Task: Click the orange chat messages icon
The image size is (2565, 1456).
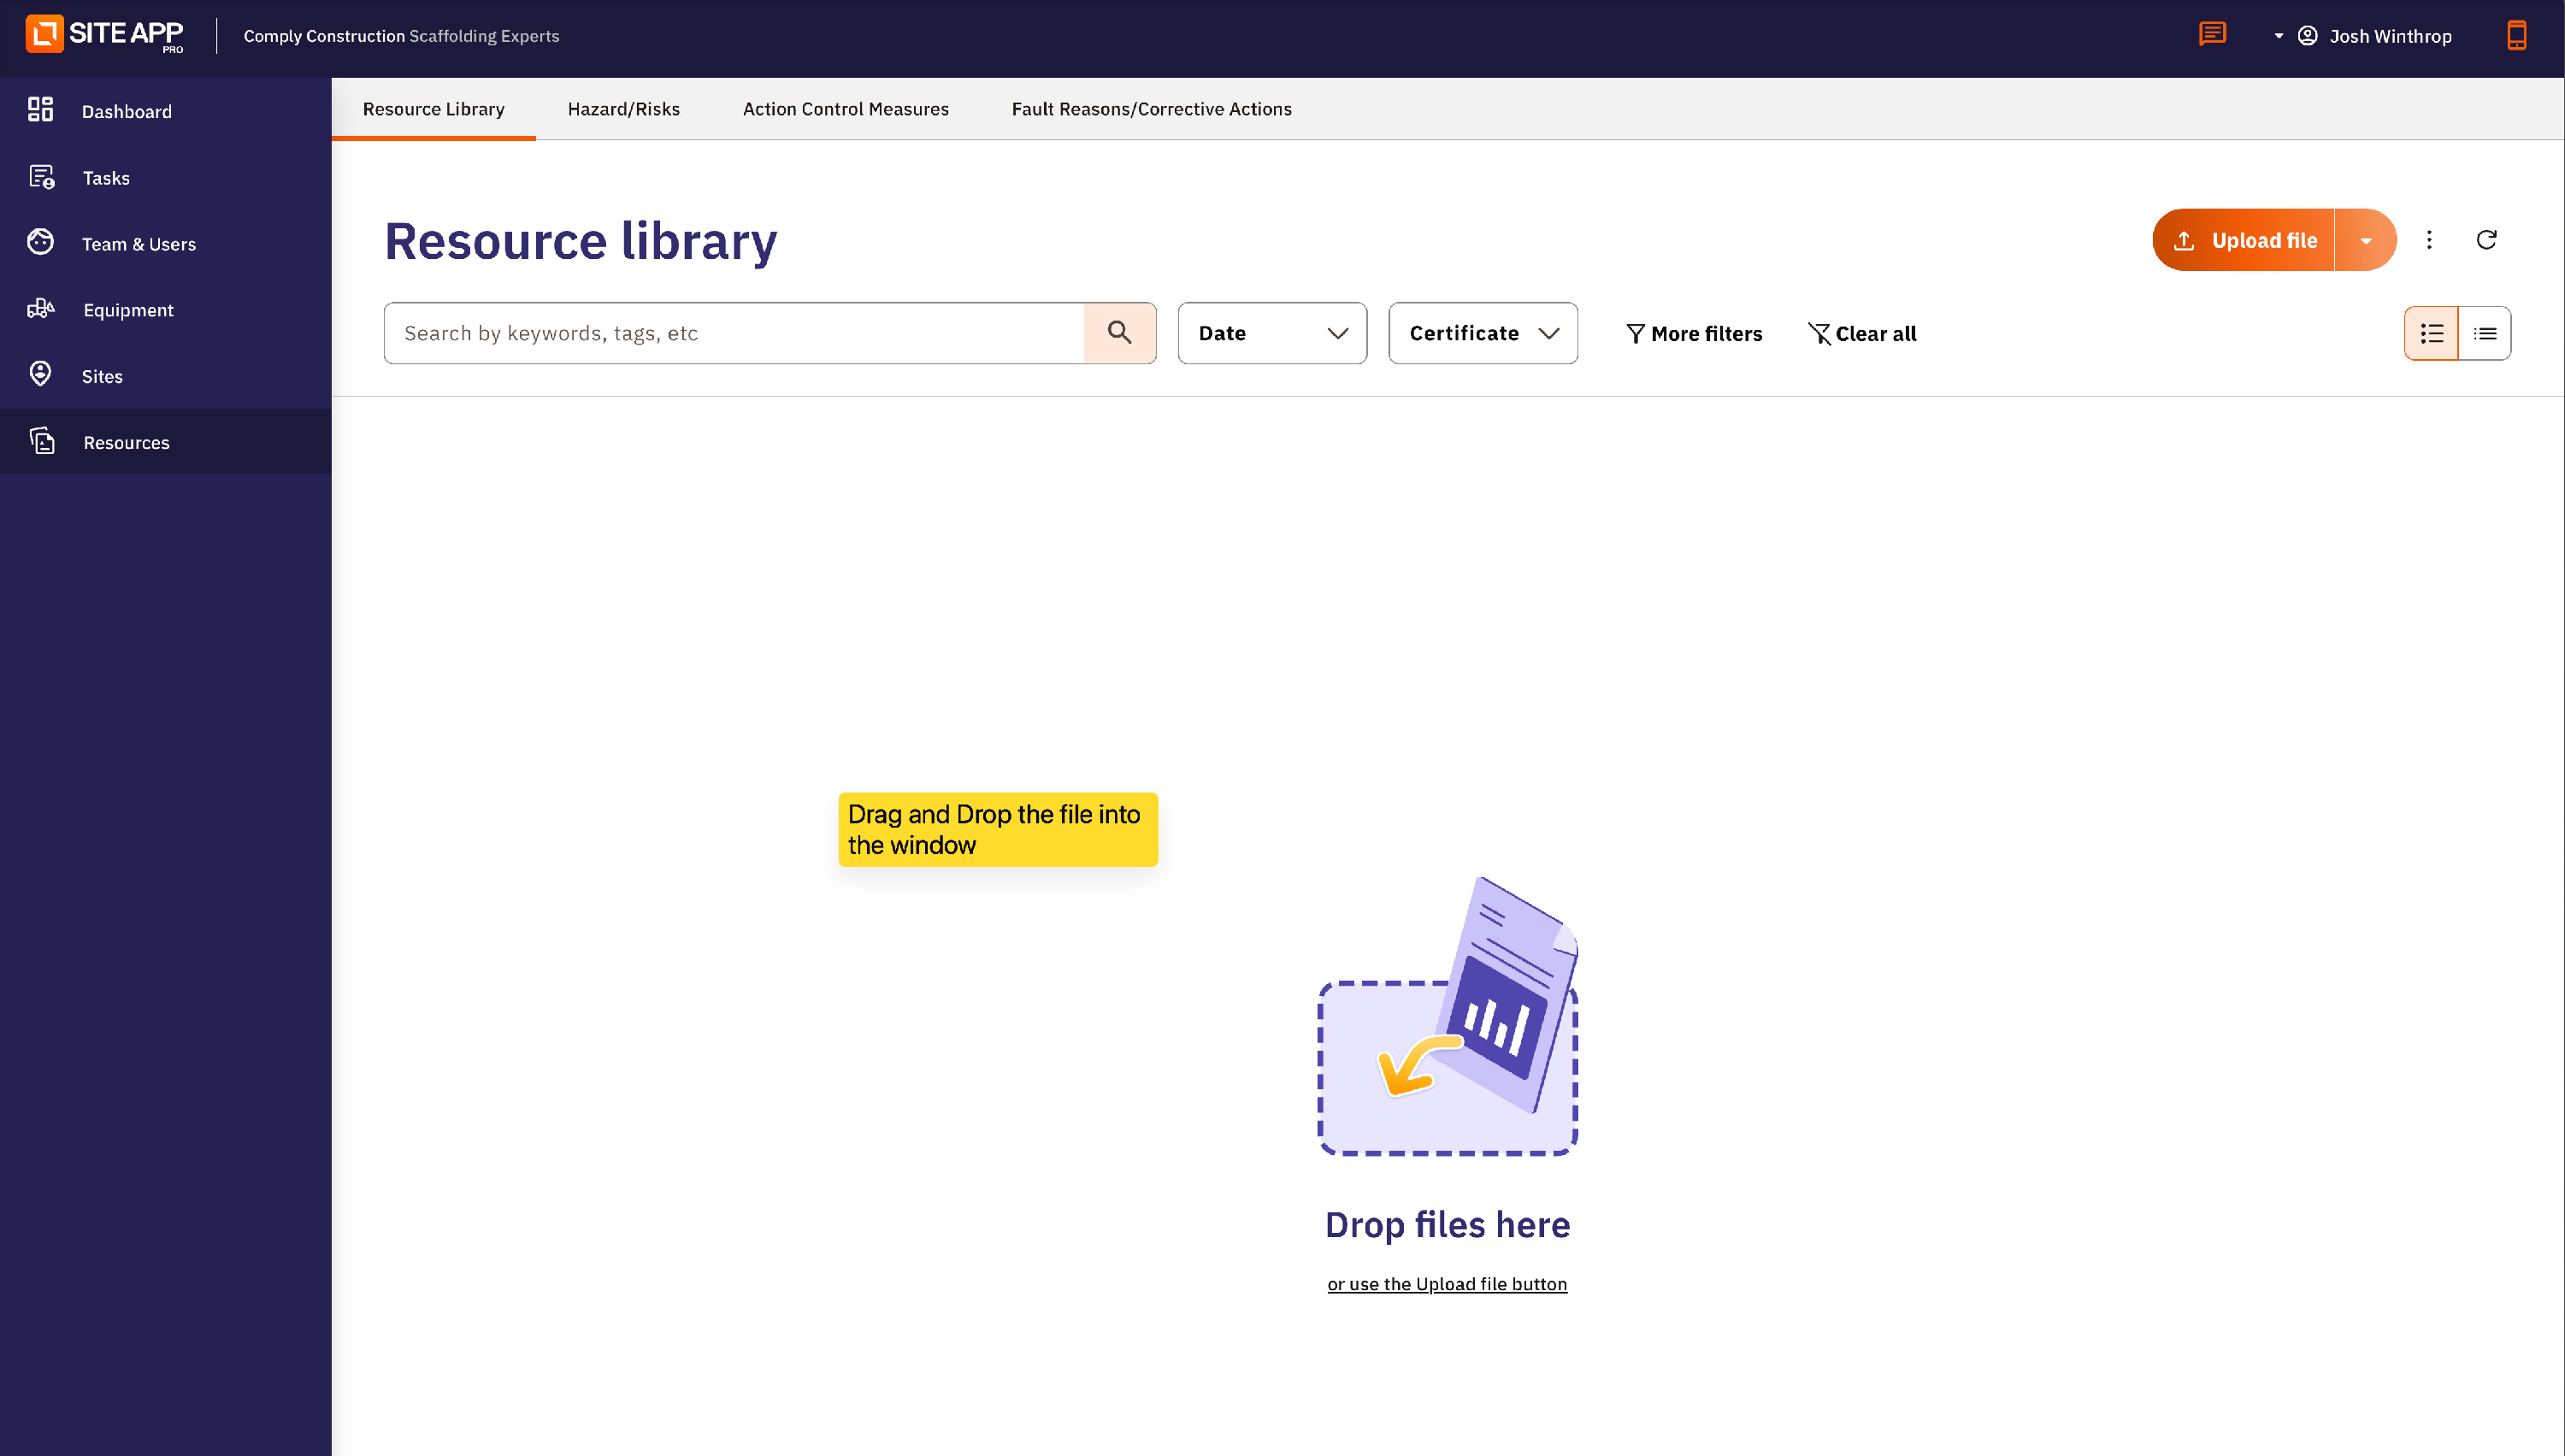Action: 2212,35
